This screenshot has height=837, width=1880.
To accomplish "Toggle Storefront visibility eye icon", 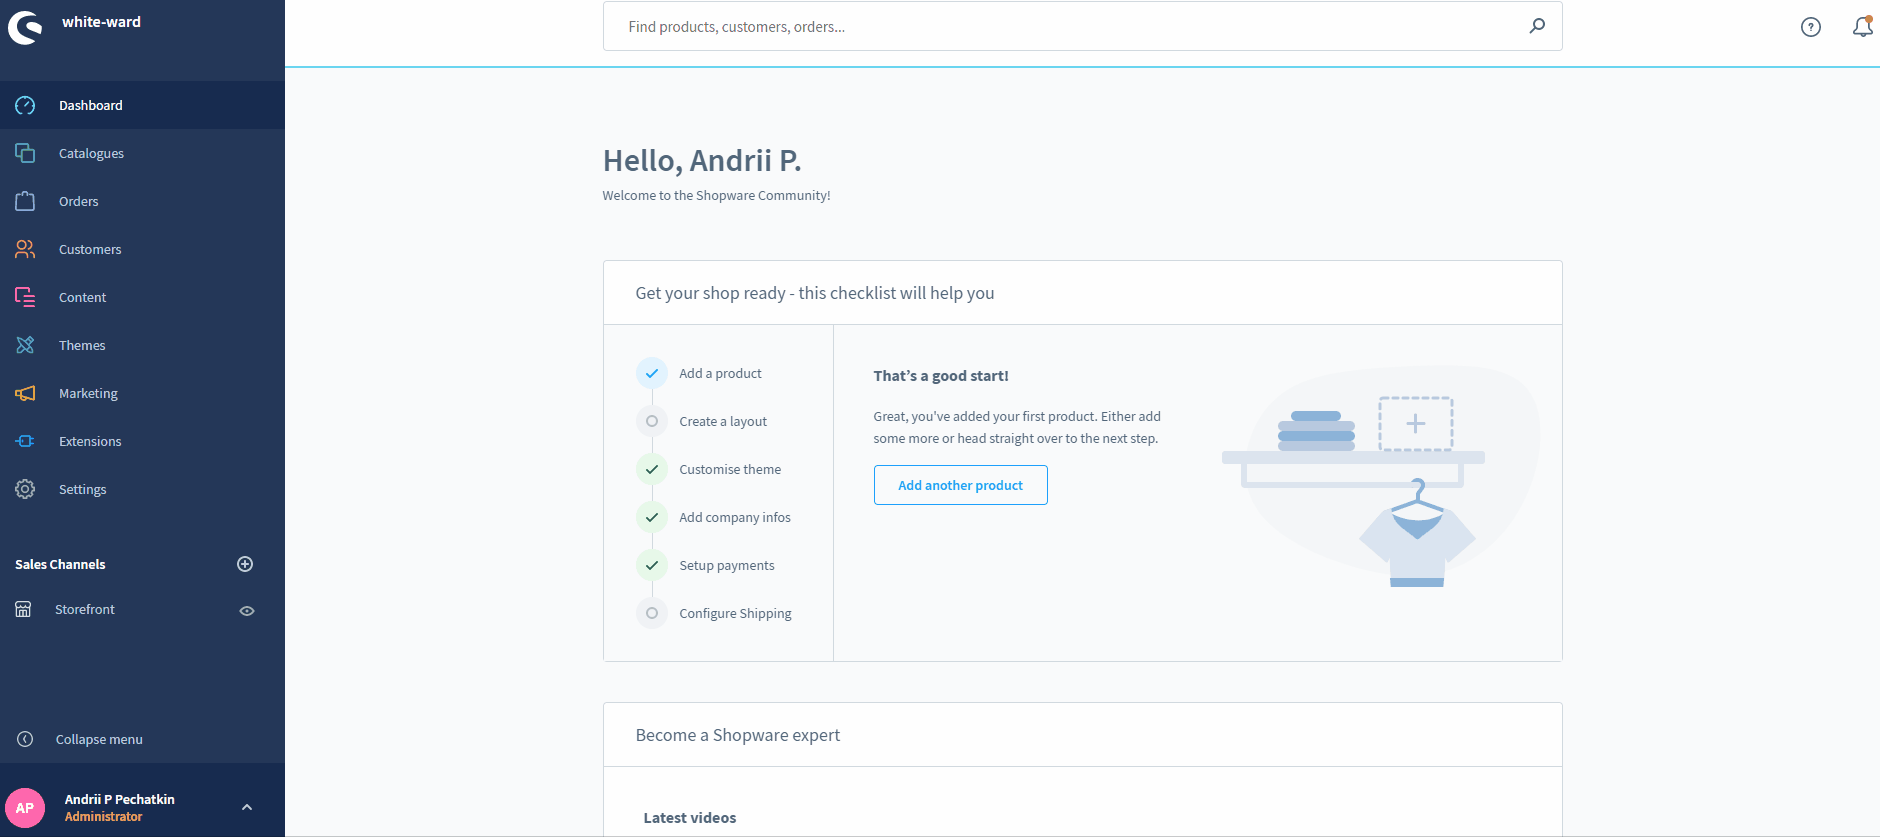I will click(247, 611).
